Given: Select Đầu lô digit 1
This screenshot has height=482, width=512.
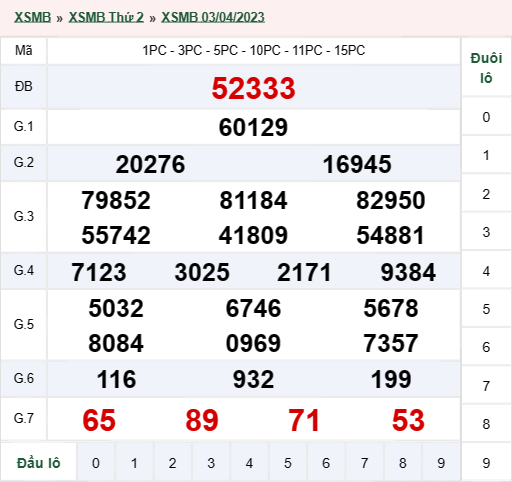Looking at the screenshot, I should [x=134, y=463].
